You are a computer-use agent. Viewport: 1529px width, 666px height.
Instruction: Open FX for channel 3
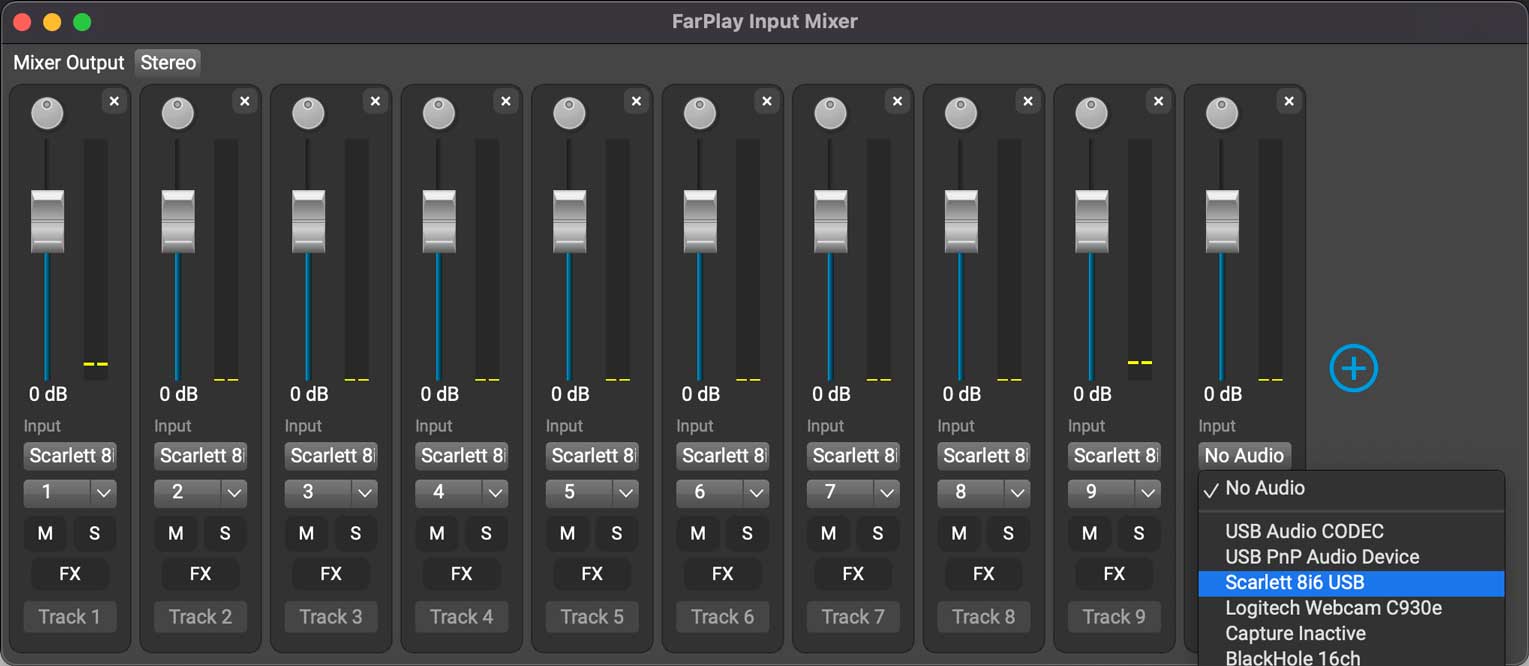331,574
